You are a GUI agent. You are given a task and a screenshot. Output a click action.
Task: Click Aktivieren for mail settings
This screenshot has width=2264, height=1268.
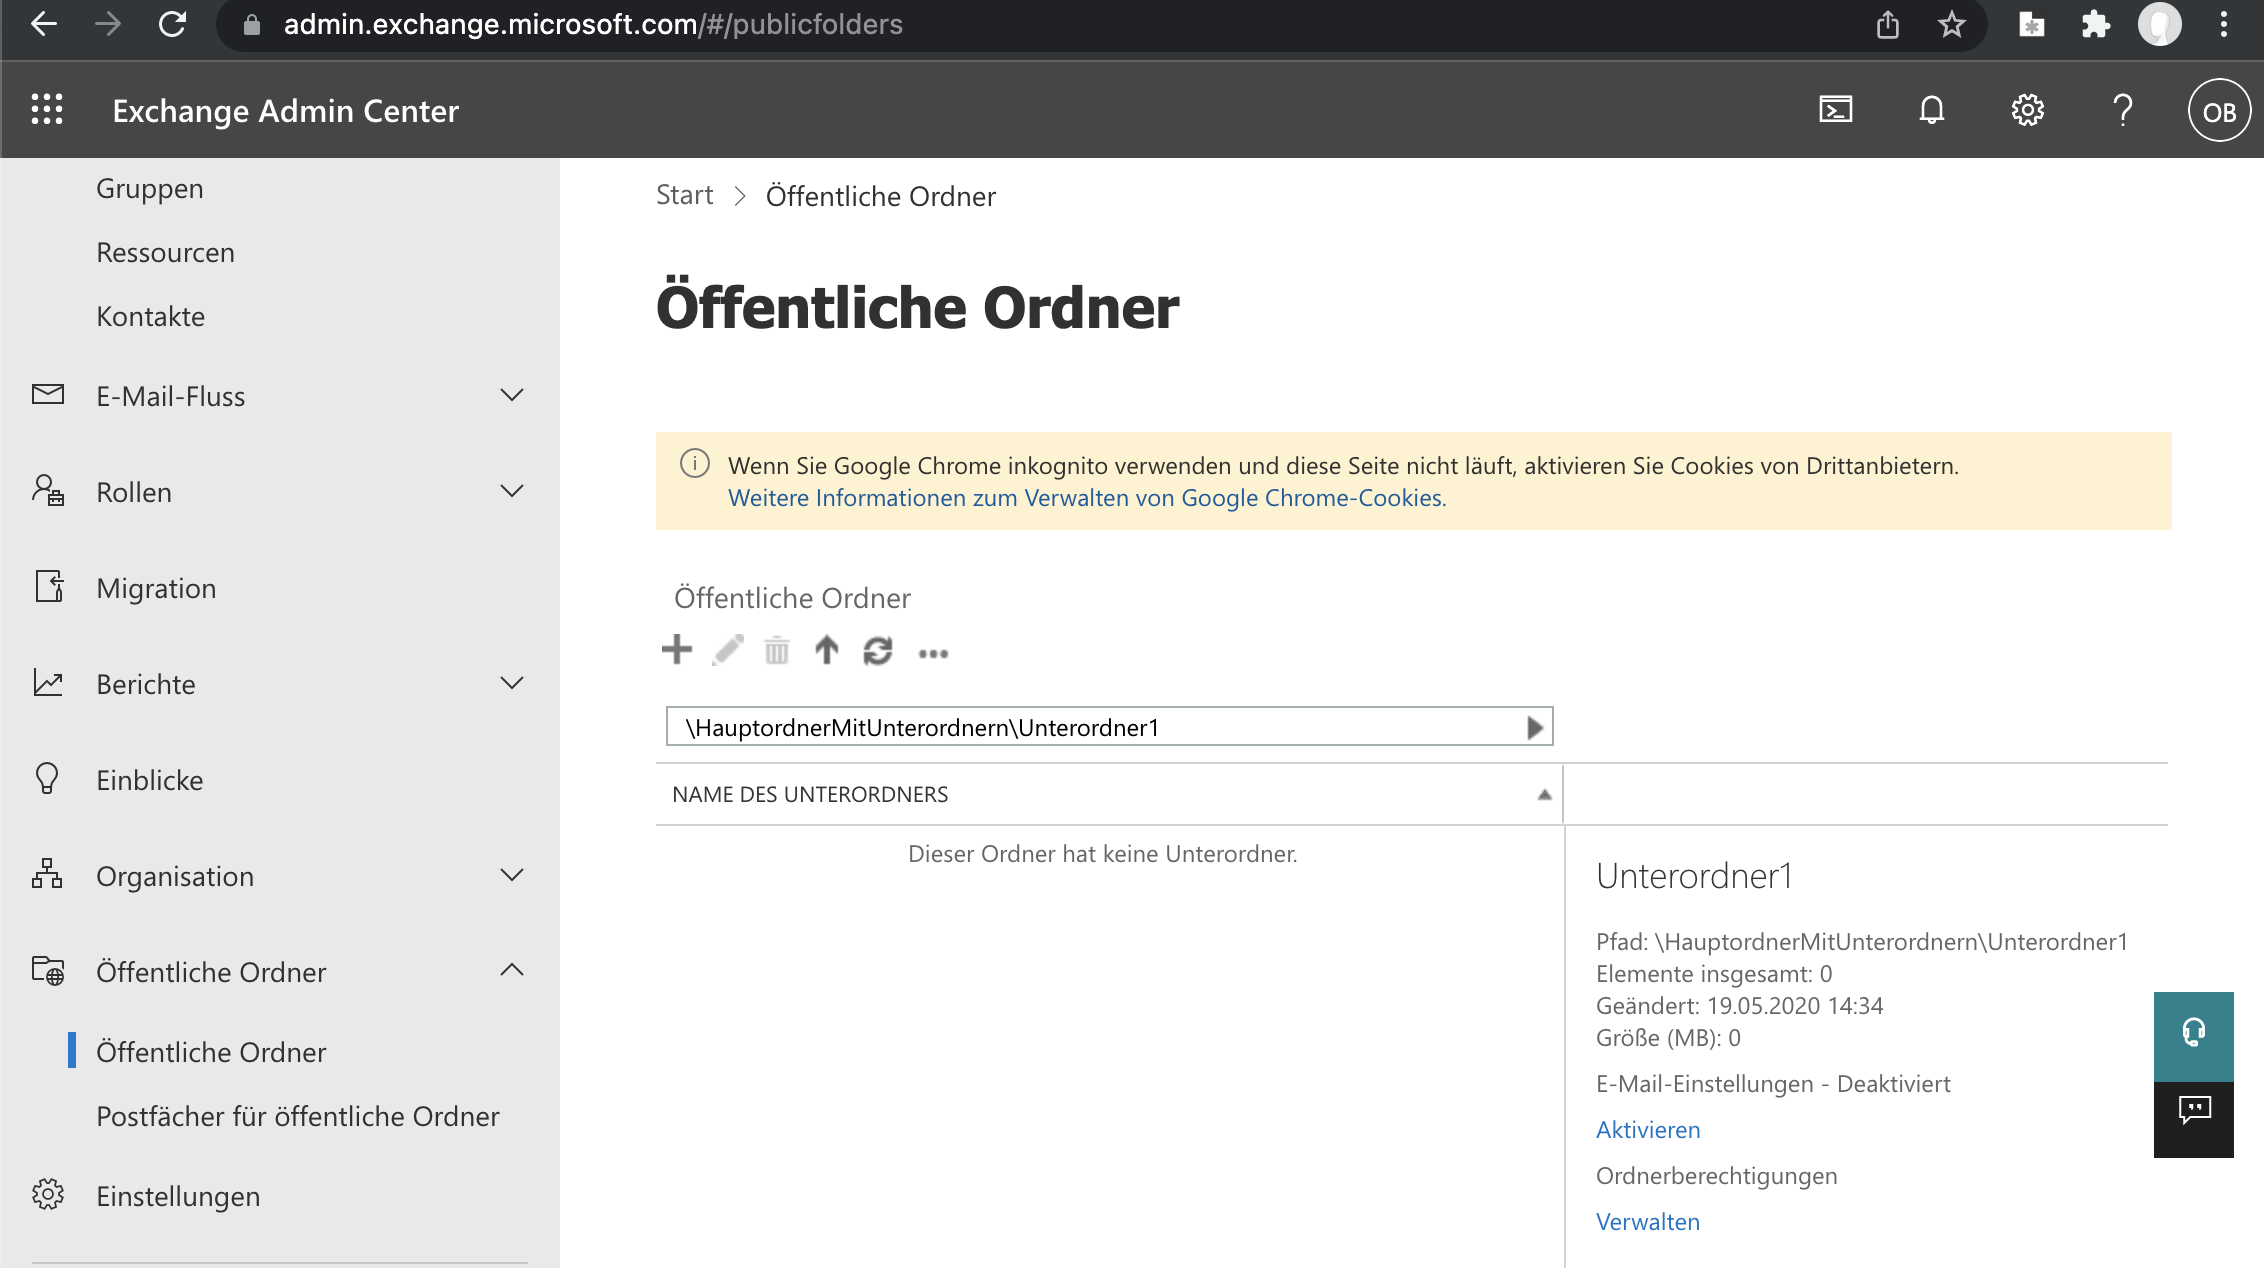tap(1648, 1130)
